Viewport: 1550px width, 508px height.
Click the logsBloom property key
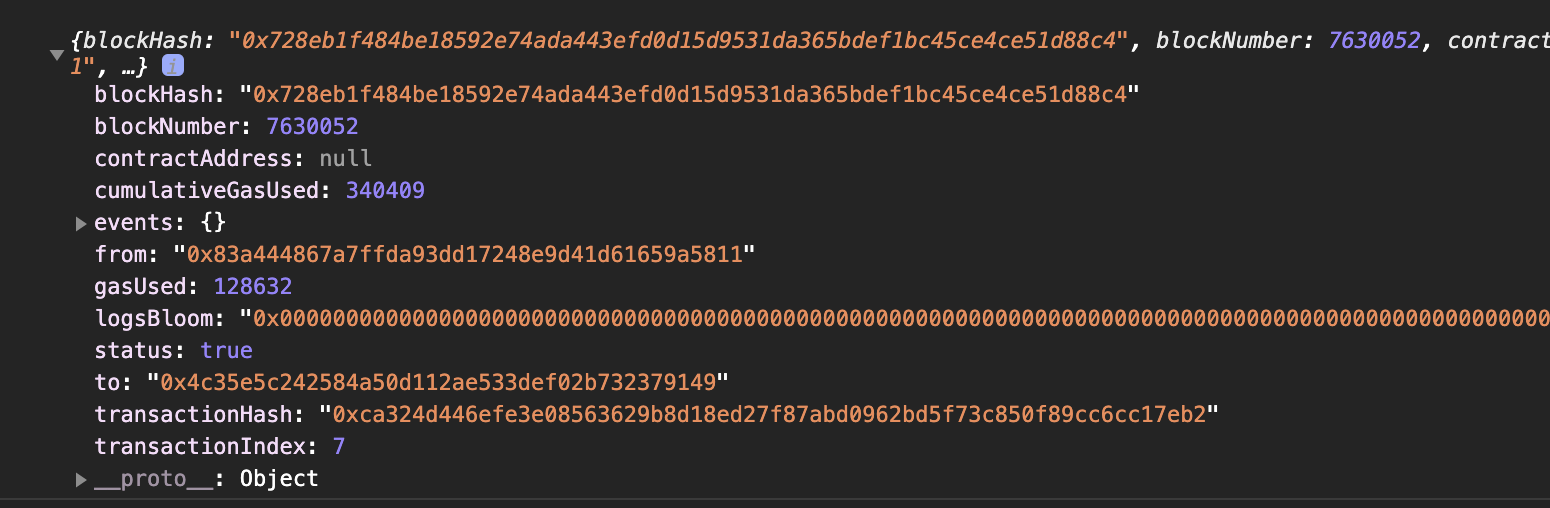click(155, 319)
